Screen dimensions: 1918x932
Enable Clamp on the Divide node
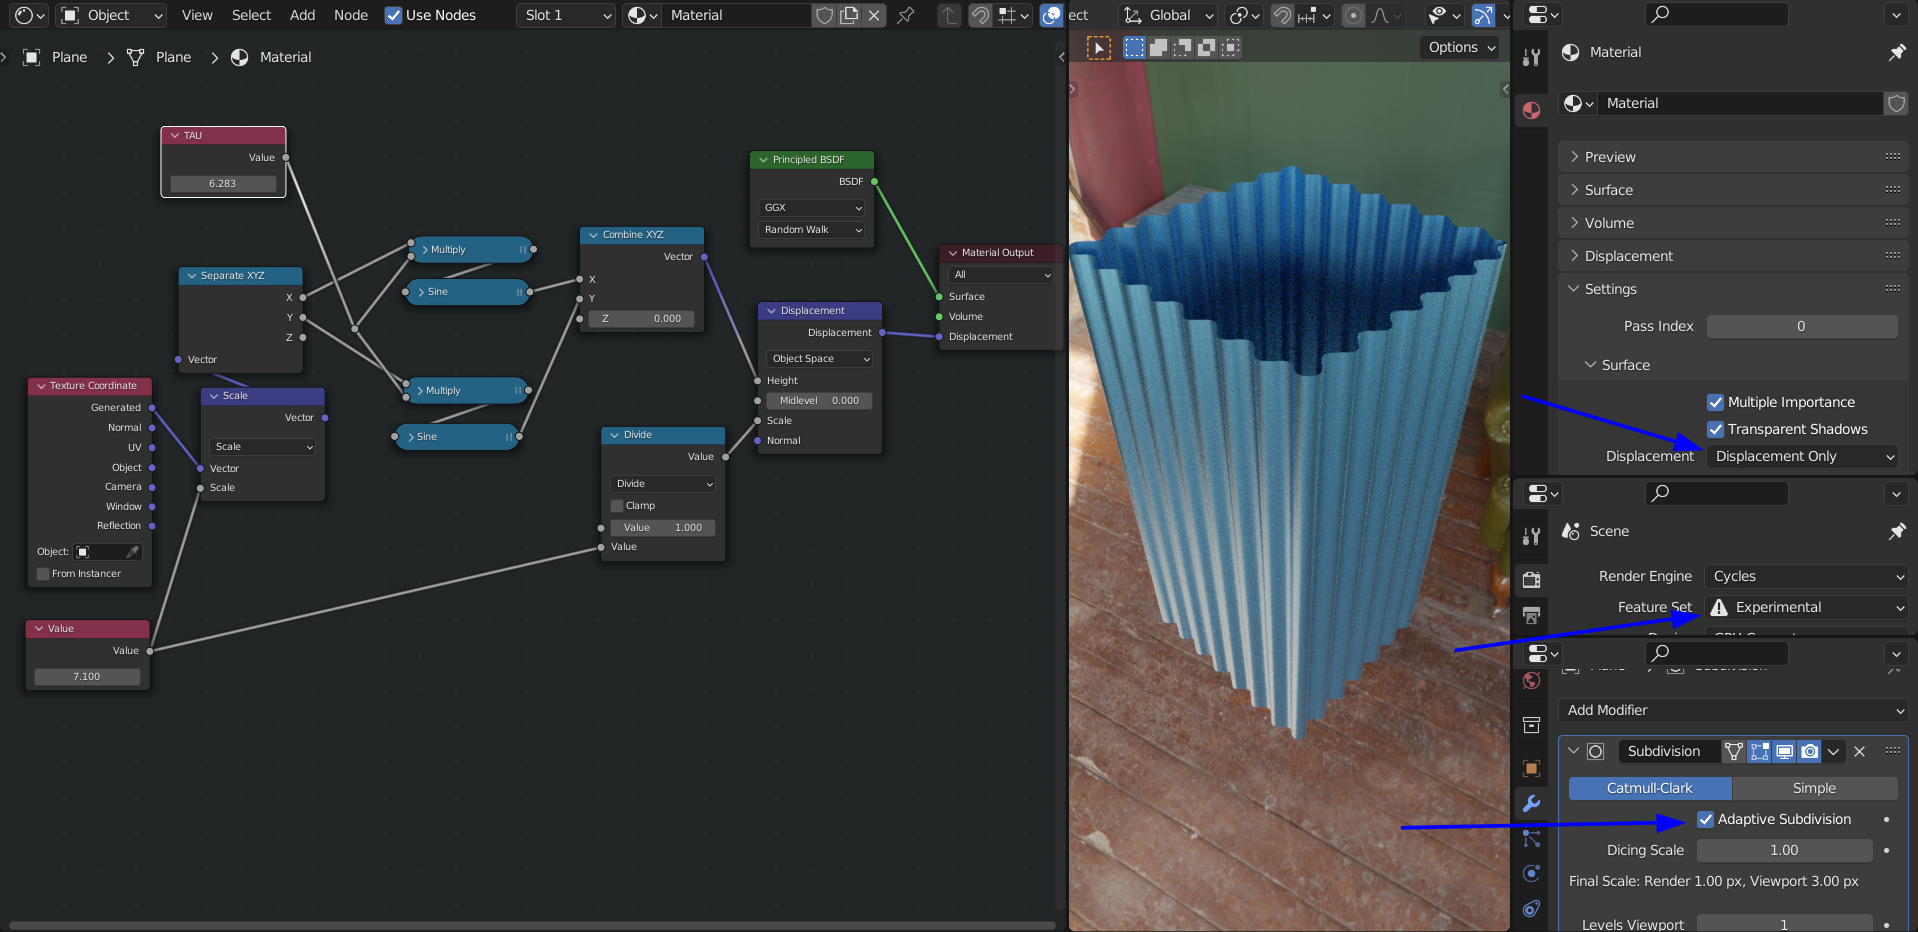[617, 505]
